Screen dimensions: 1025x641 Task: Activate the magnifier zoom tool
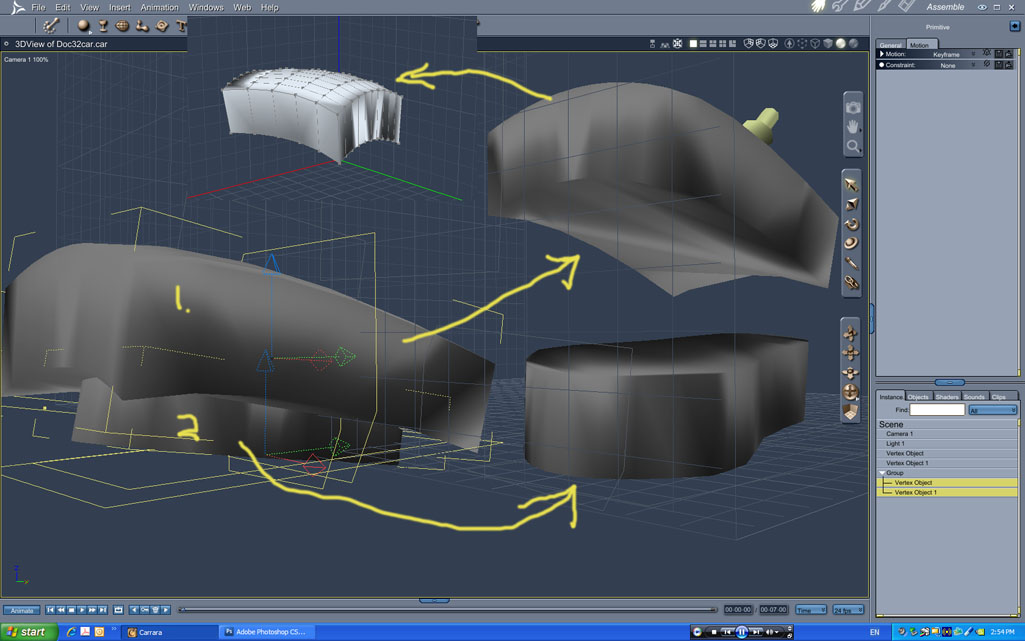click(x=852, y=147)
